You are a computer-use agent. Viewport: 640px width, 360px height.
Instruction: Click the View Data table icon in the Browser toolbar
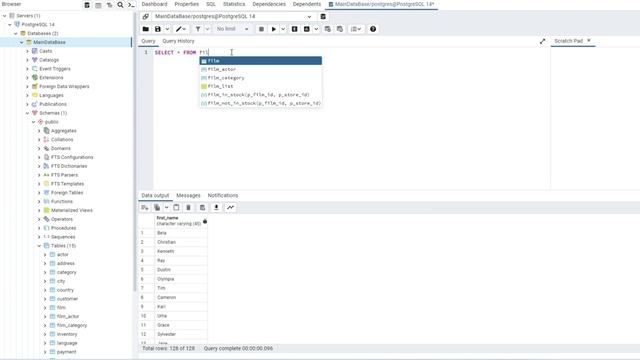(x=98, y=5)
